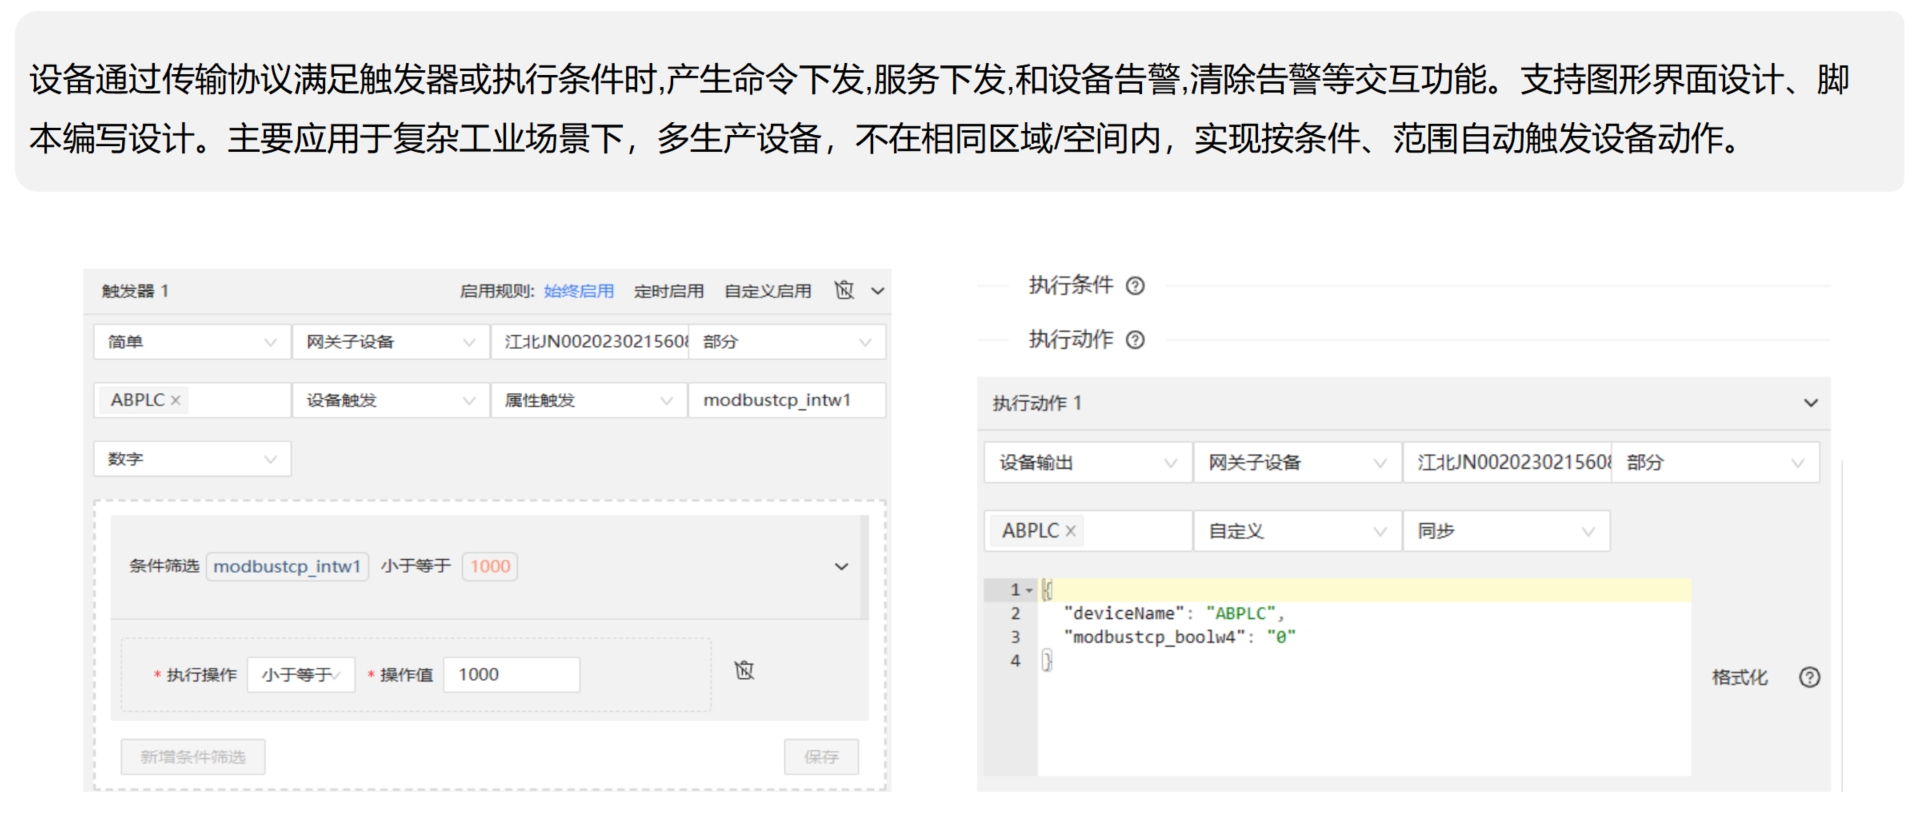Open the 同步 mode dropdown

pyautogui.click(x=1505, y=531)
